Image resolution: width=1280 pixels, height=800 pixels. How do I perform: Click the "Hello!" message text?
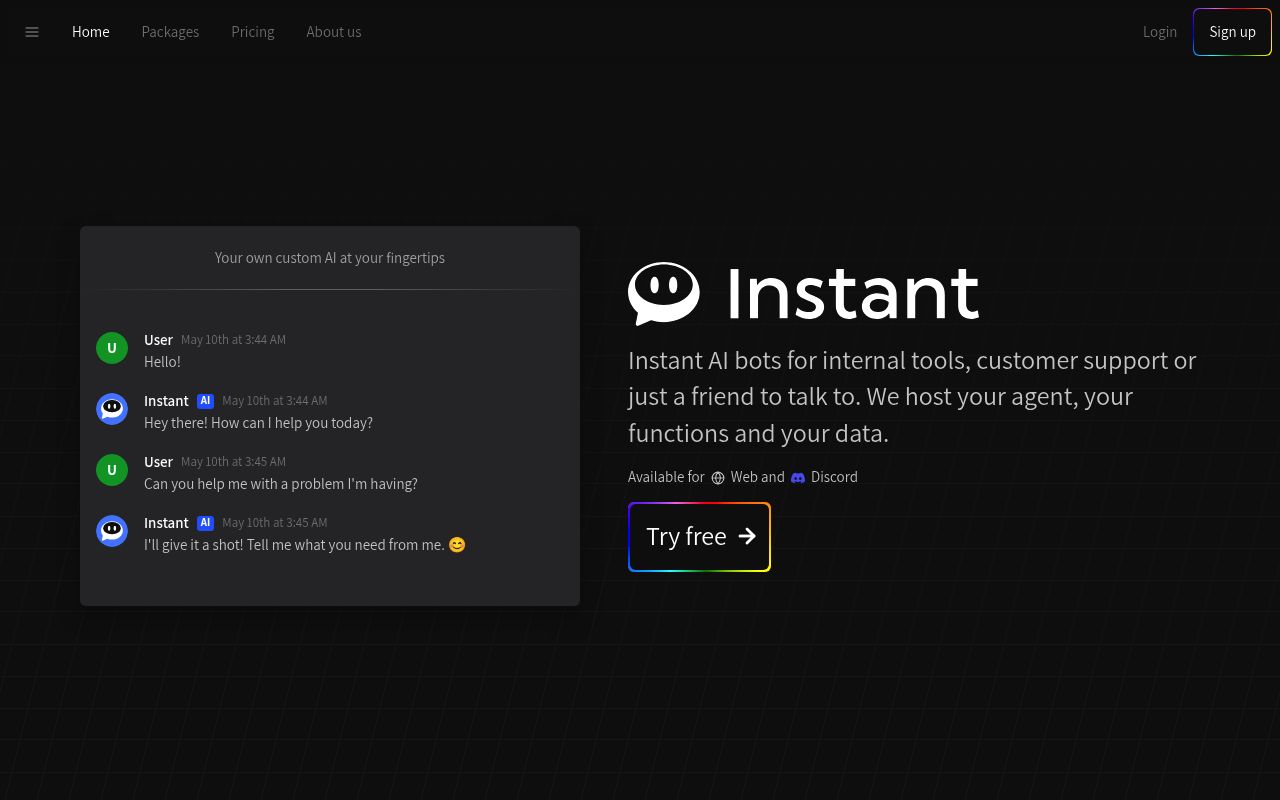(162, 362)
